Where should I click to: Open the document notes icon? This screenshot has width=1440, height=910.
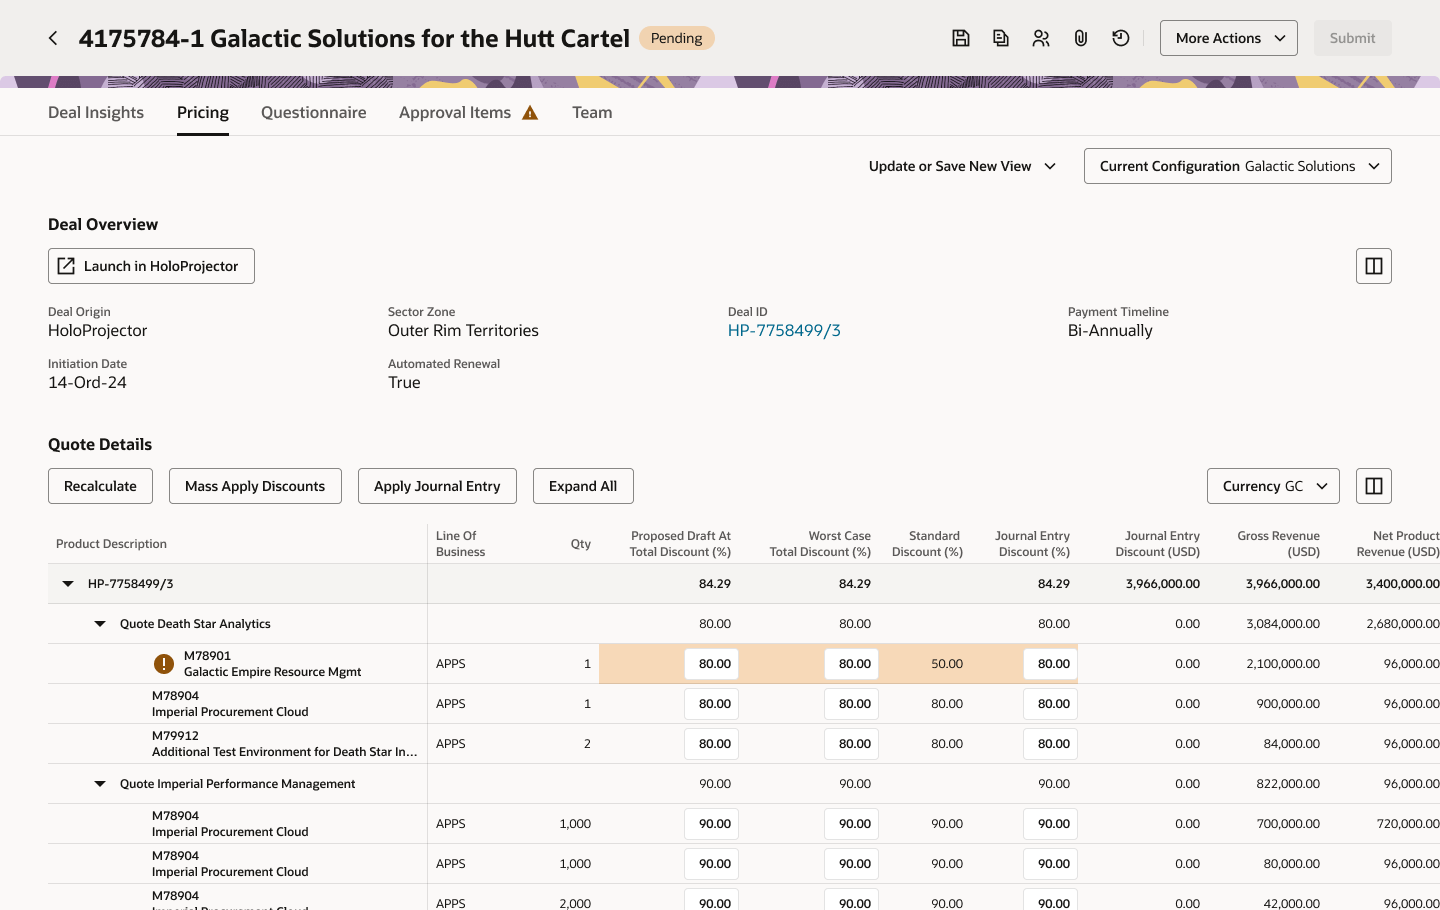coord(1001,38)
